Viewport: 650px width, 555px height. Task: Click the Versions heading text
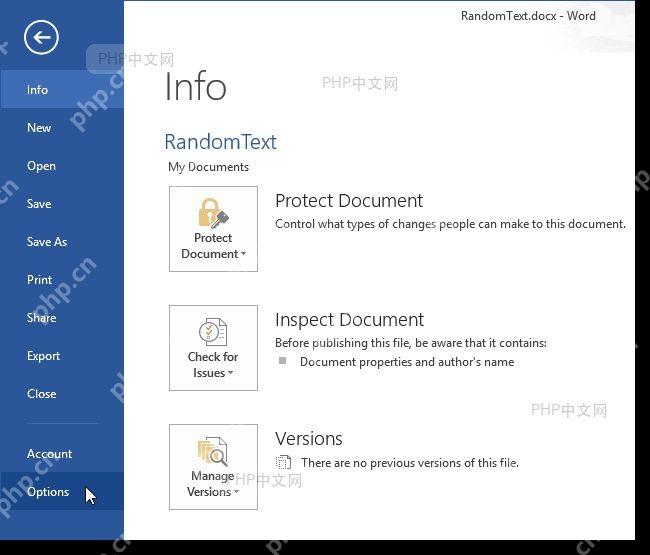pos(309,439)
